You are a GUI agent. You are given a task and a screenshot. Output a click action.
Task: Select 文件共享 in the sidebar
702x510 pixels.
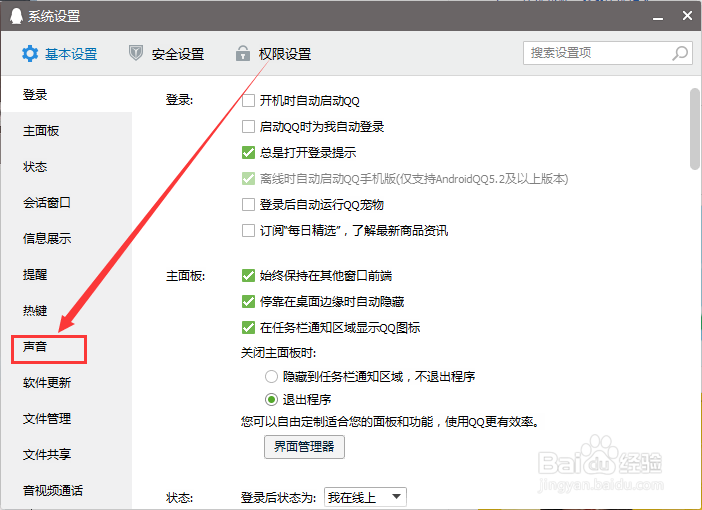click(x=66, y=454)
